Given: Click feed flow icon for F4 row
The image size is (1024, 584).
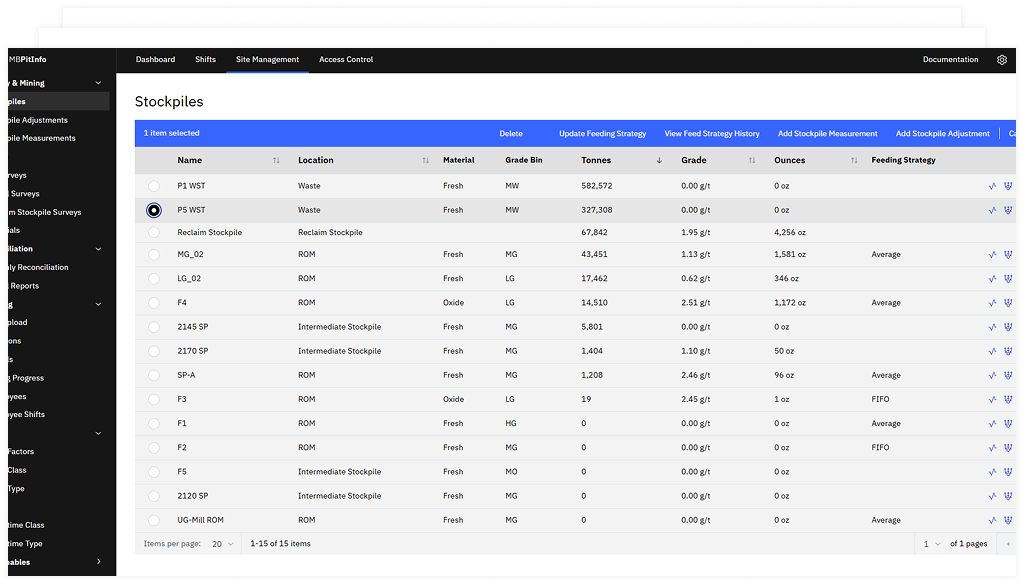Looking at the screenshot, I should click(1008, 303).
